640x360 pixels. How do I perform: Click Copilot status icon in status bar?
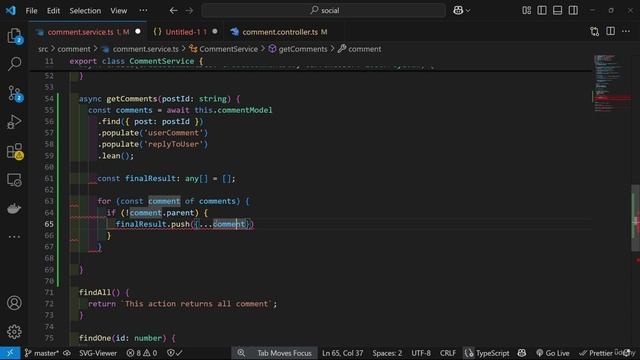coord(522,353)
